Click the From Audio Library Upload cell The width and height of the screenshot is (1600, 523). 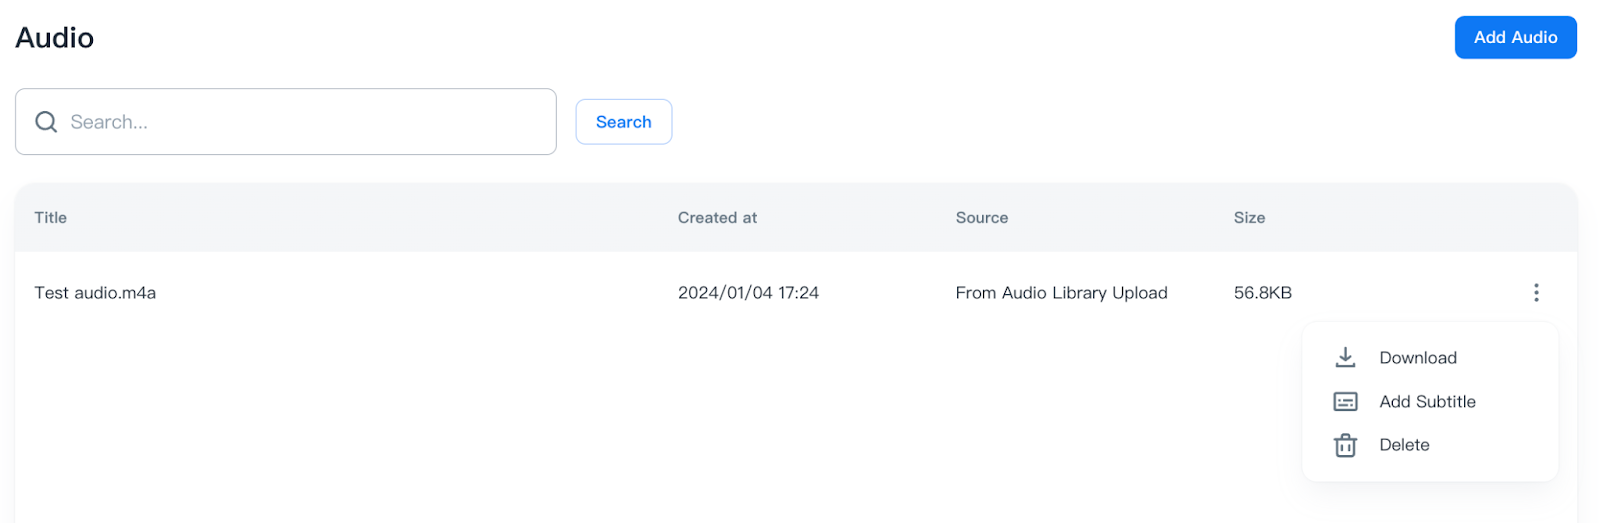tap(1061, 293)
